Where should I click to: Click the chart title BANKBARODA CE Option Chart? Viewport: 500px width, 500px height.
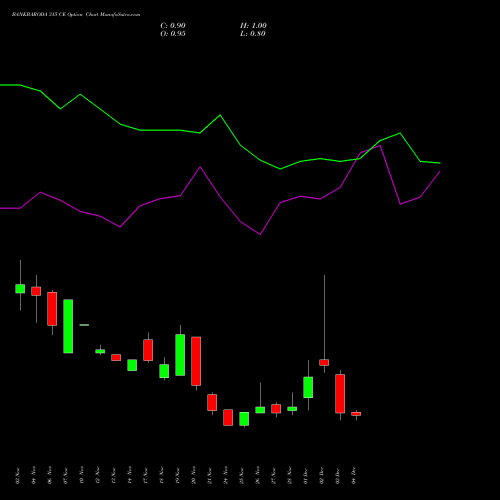click(76, 15)
